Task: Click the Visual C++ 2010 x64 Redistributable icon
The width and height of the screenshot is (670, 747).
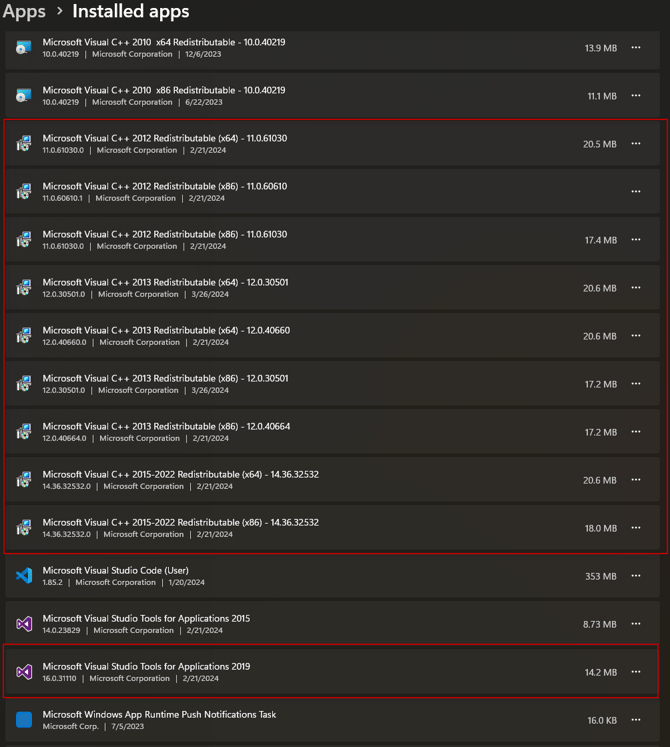Action: pos(24,48)
